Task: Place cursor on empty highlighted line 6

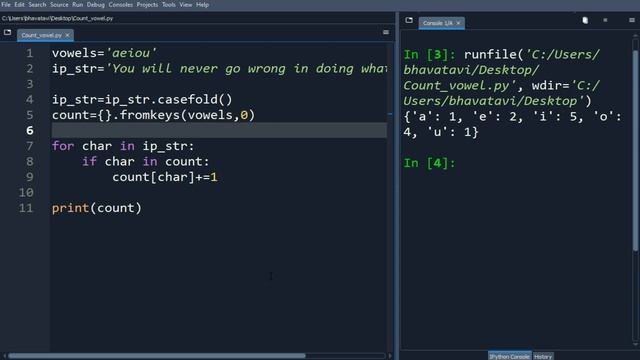Action: 219,131
